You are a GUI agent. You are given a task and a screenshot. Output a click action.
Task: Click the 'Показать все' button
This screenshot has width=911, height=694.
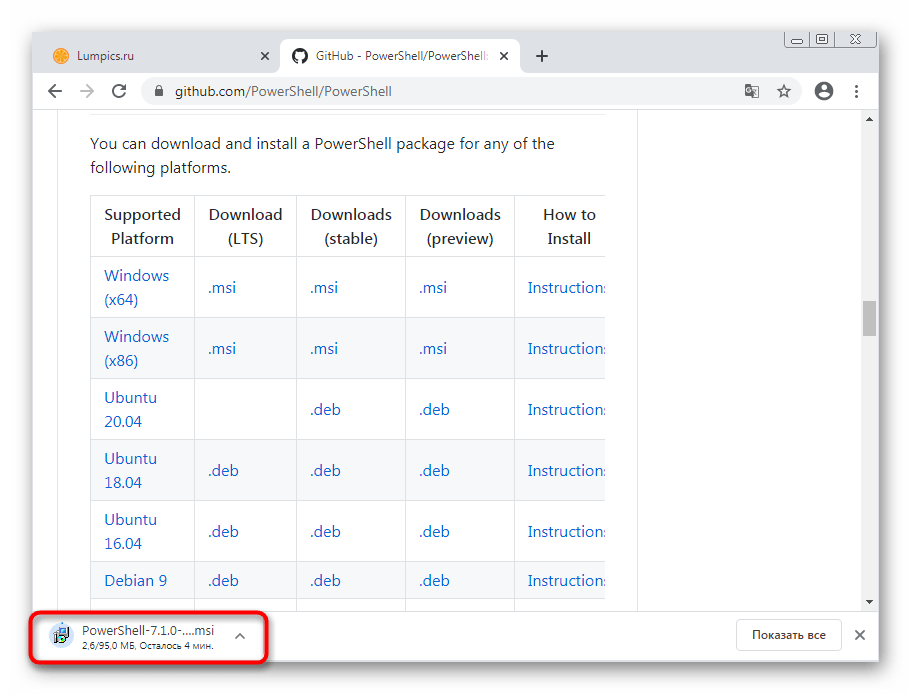tap(788, 635)
